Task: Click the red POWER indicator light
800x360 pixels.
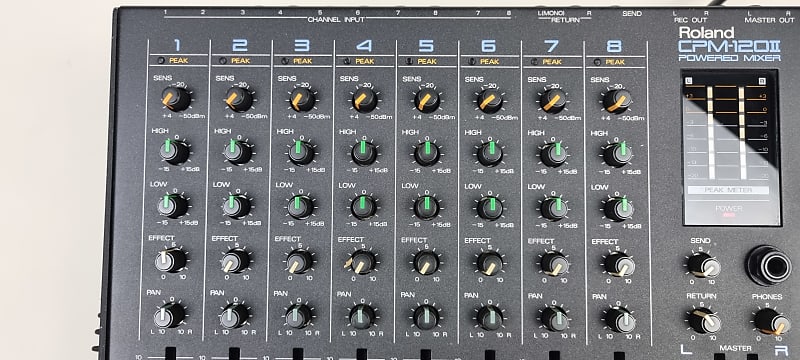Action: pyautogui.click(x=730, y=215)
